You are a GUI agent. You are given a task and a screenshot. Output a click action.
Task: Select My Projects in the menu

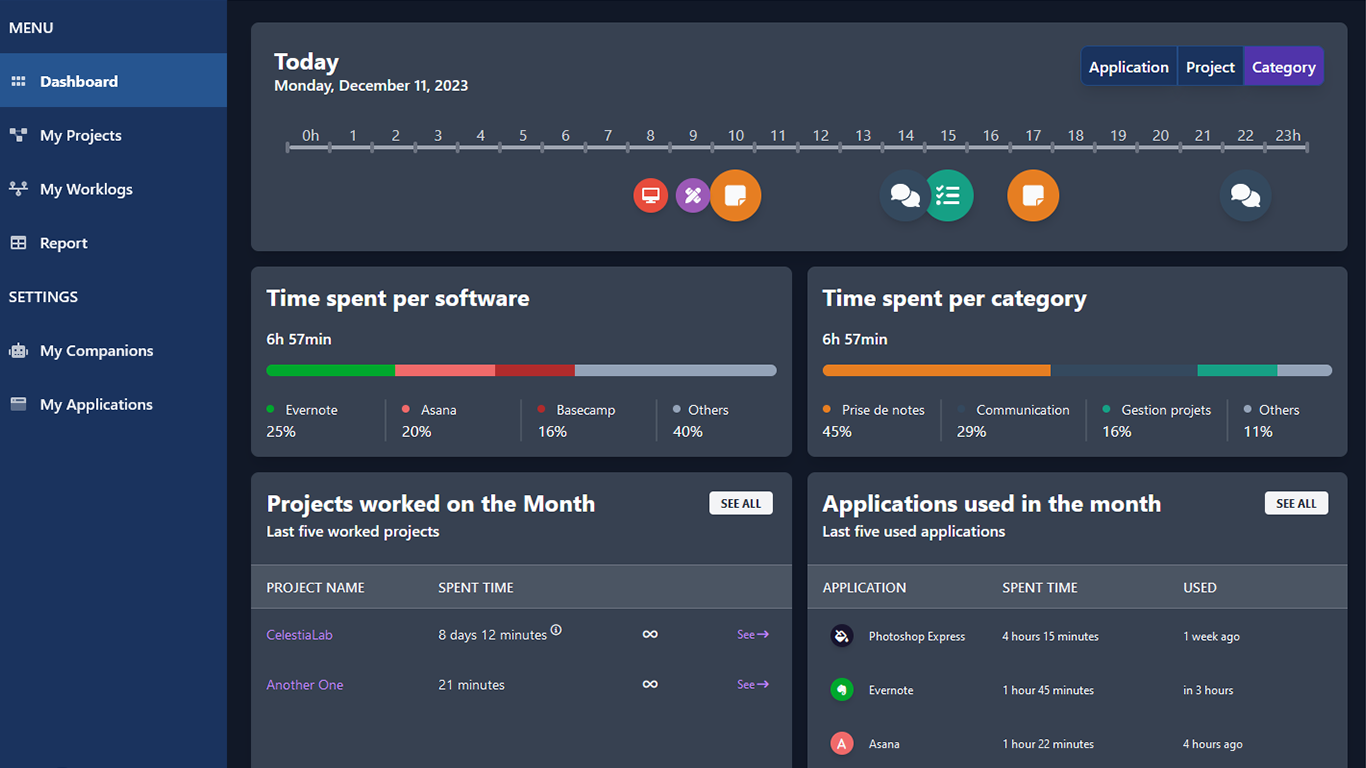(x=80, y=135)
